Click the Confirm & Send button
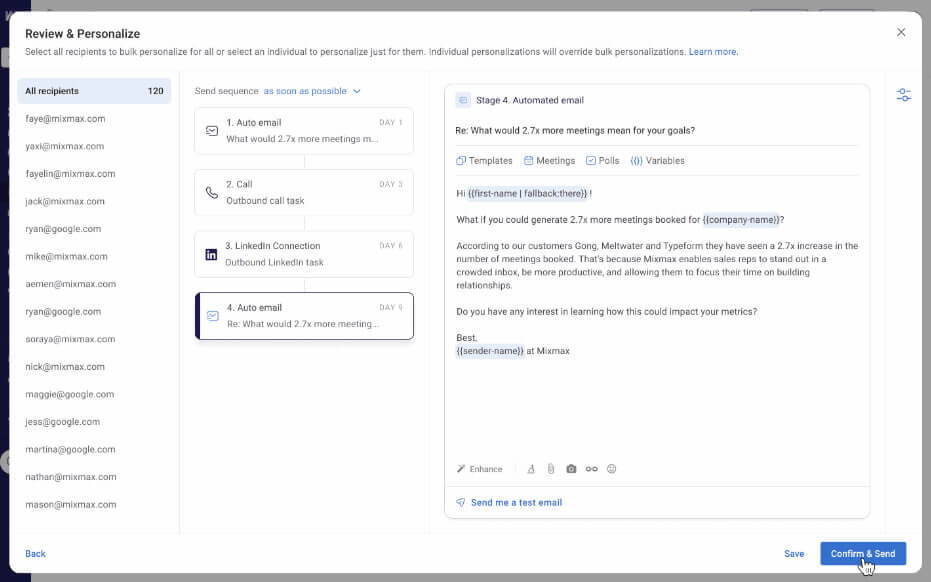 click(x=862, y=554)
